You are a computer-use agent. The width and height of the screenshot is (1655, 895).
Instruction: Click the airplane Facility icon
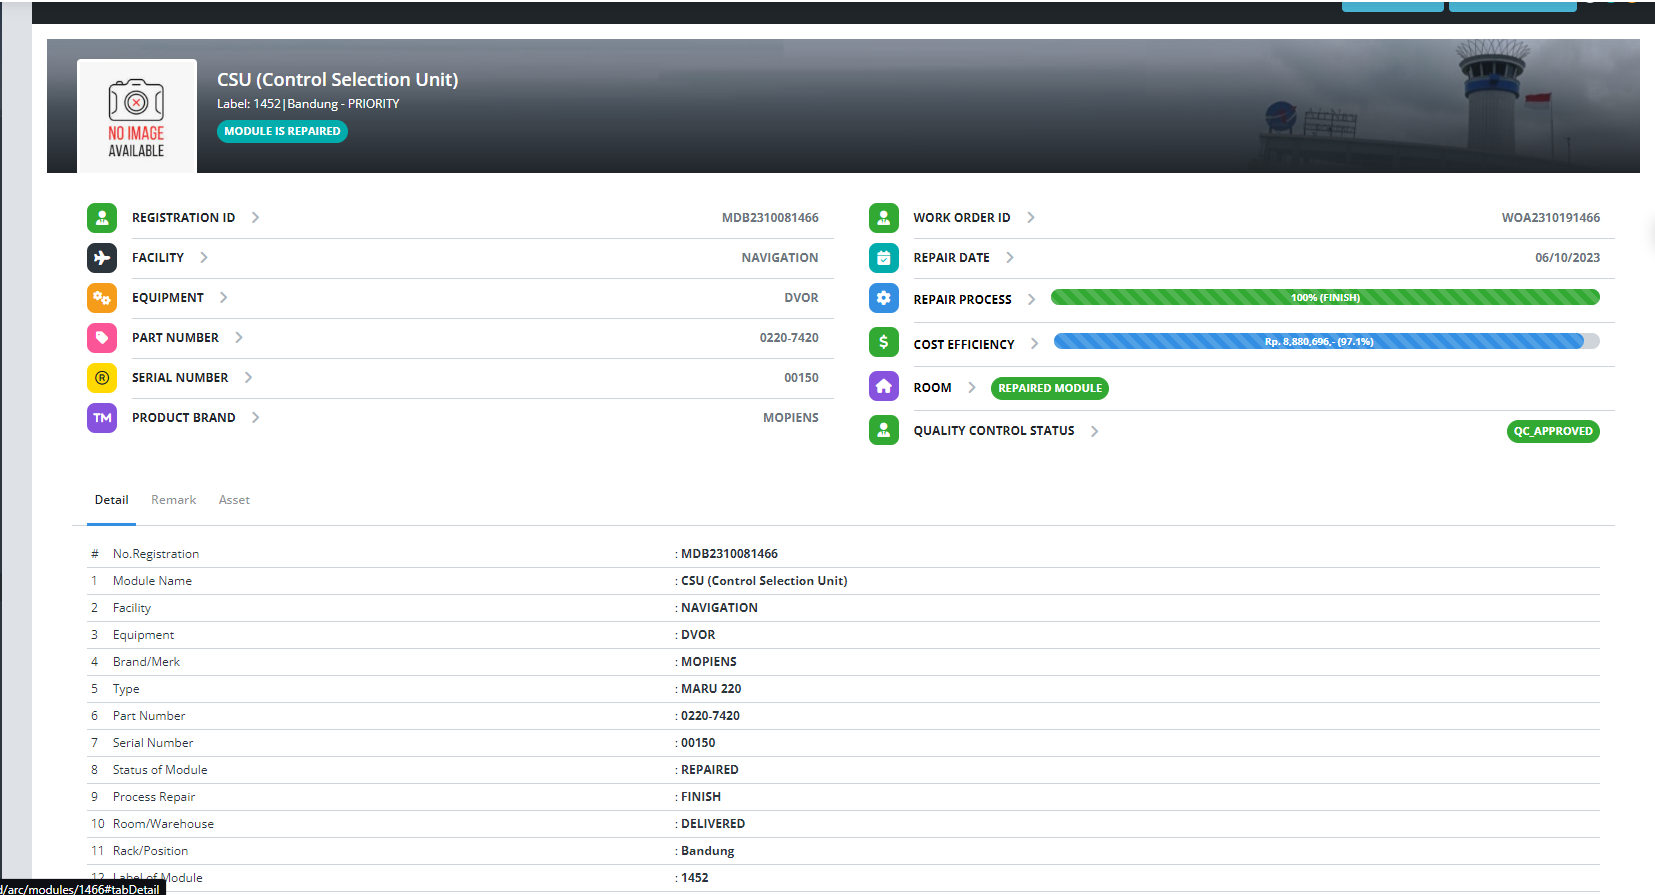pos(102,258)
